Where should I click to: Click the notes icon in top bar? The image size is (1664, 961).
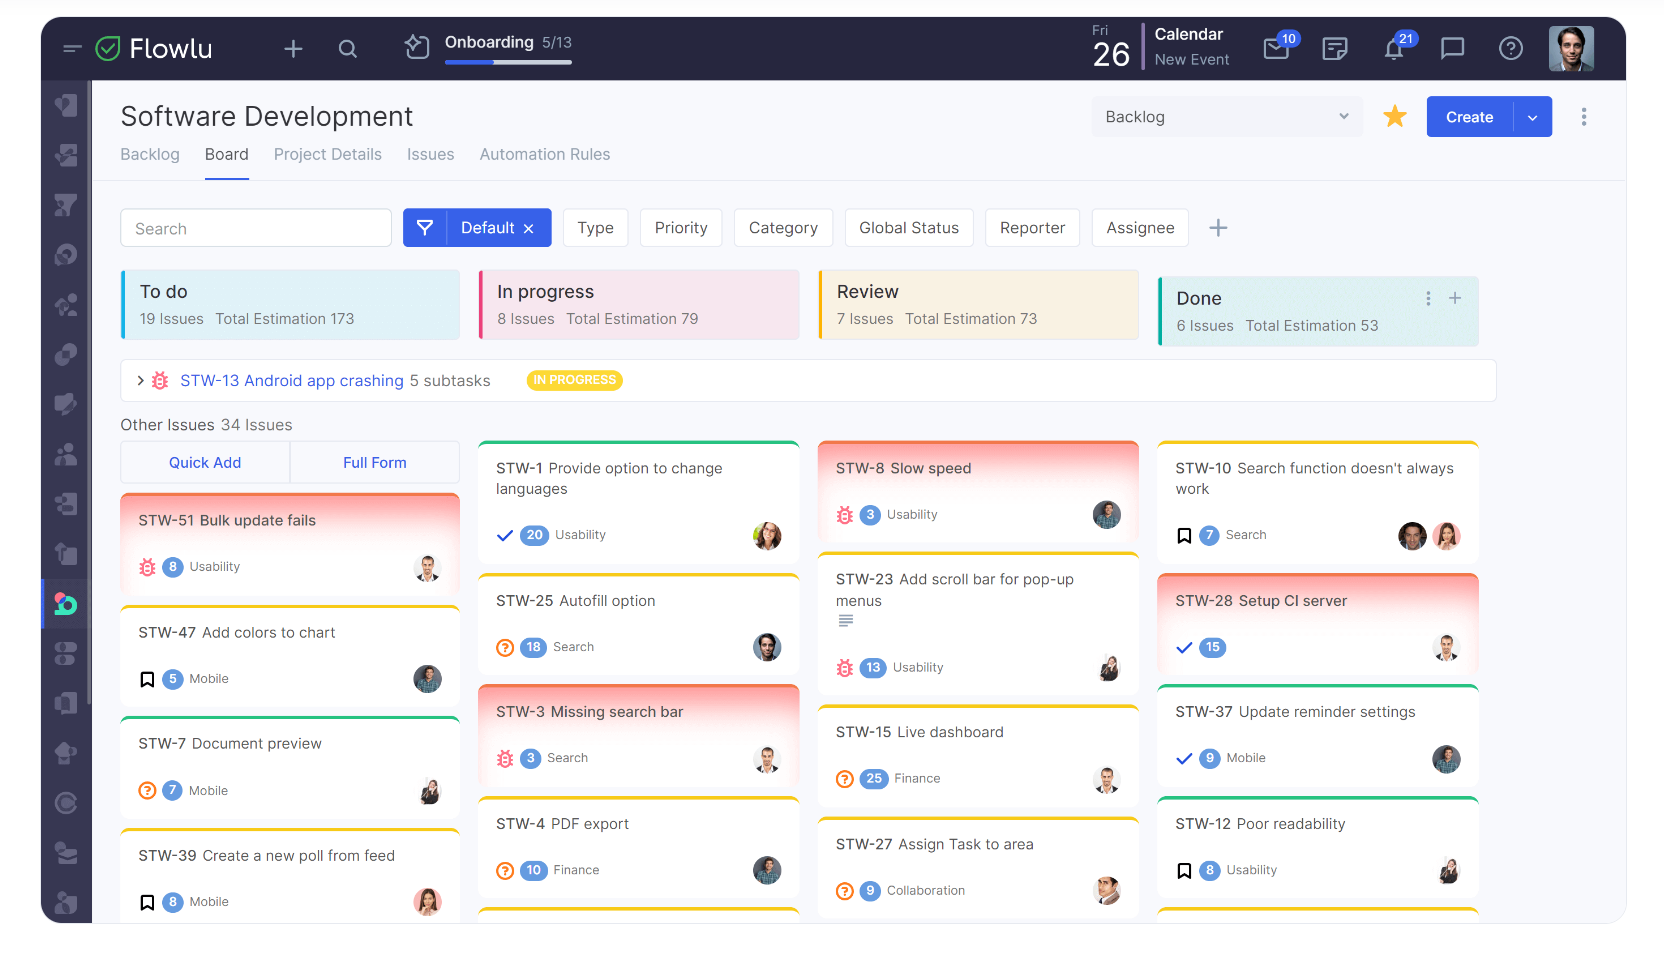[x=1335, y=48]
